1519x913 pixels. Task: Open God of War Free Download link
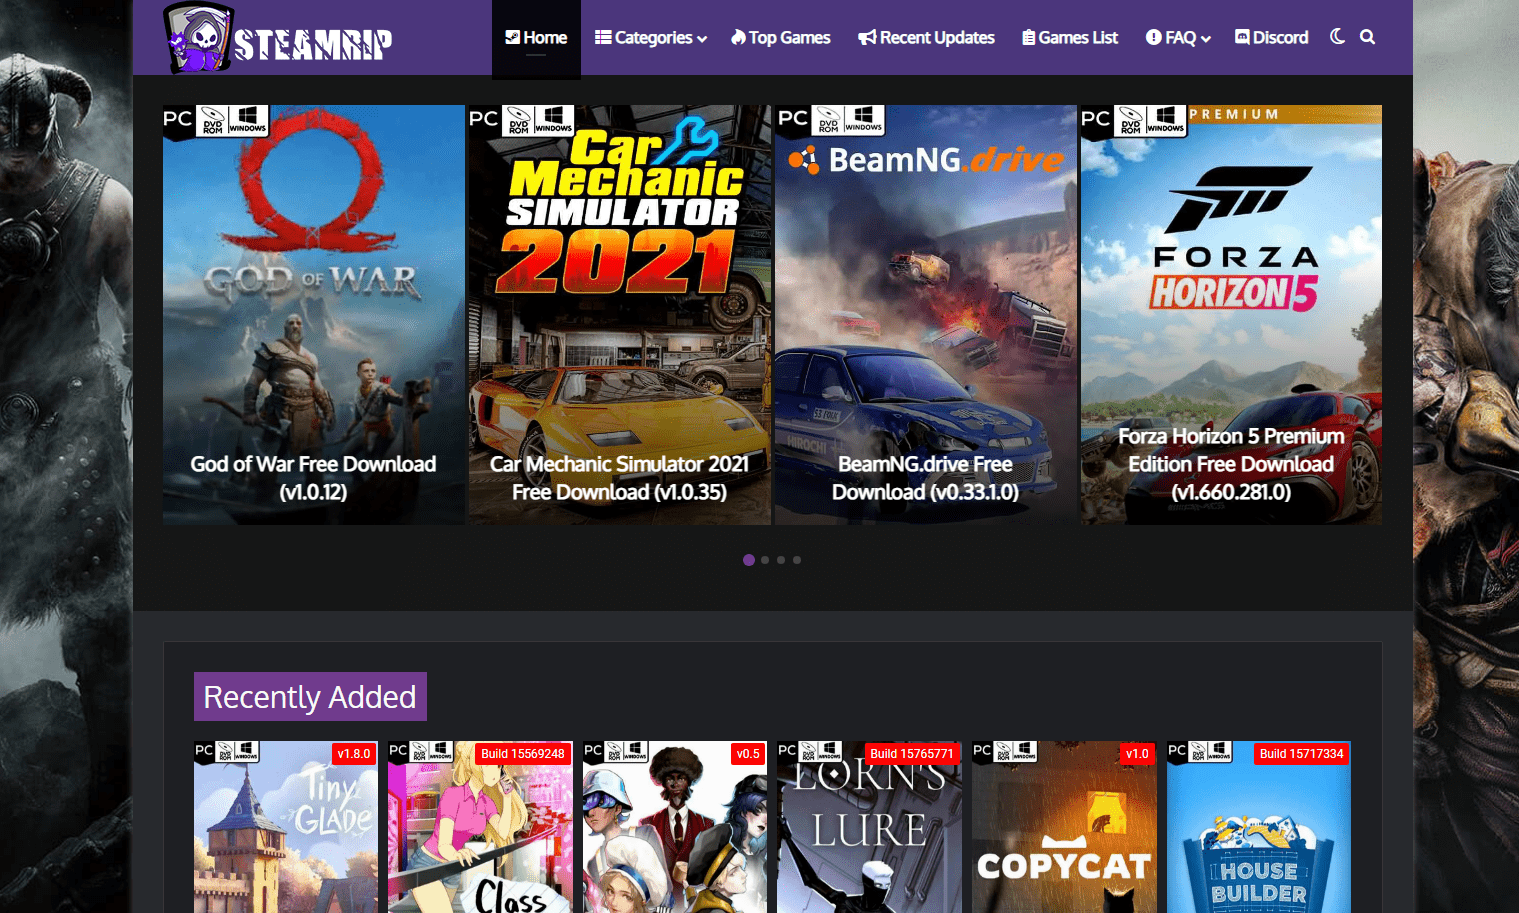tap(313, 477)
